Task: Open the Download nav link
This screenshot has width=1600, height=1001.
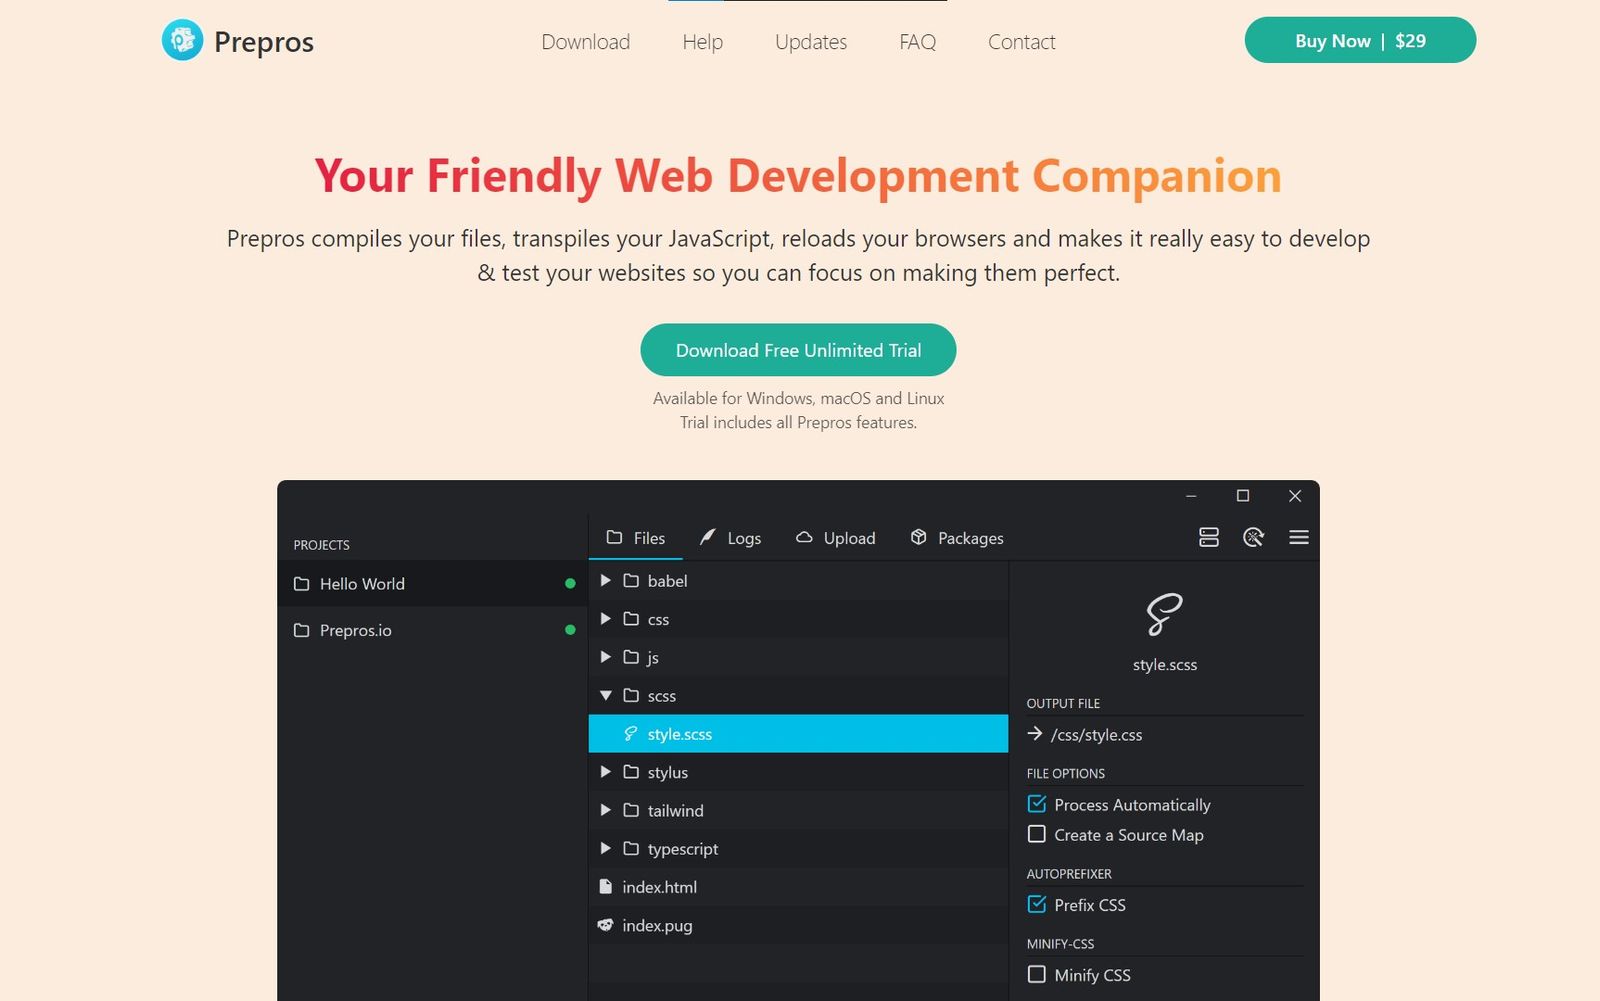Action: [x=586, y=42]
